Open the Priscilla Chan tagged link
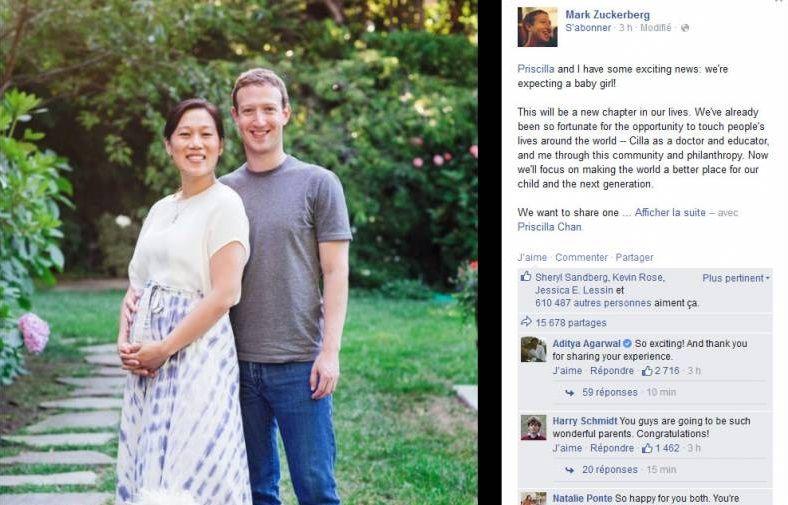Viewport: 788px width, 505px height. click(549, 227)
